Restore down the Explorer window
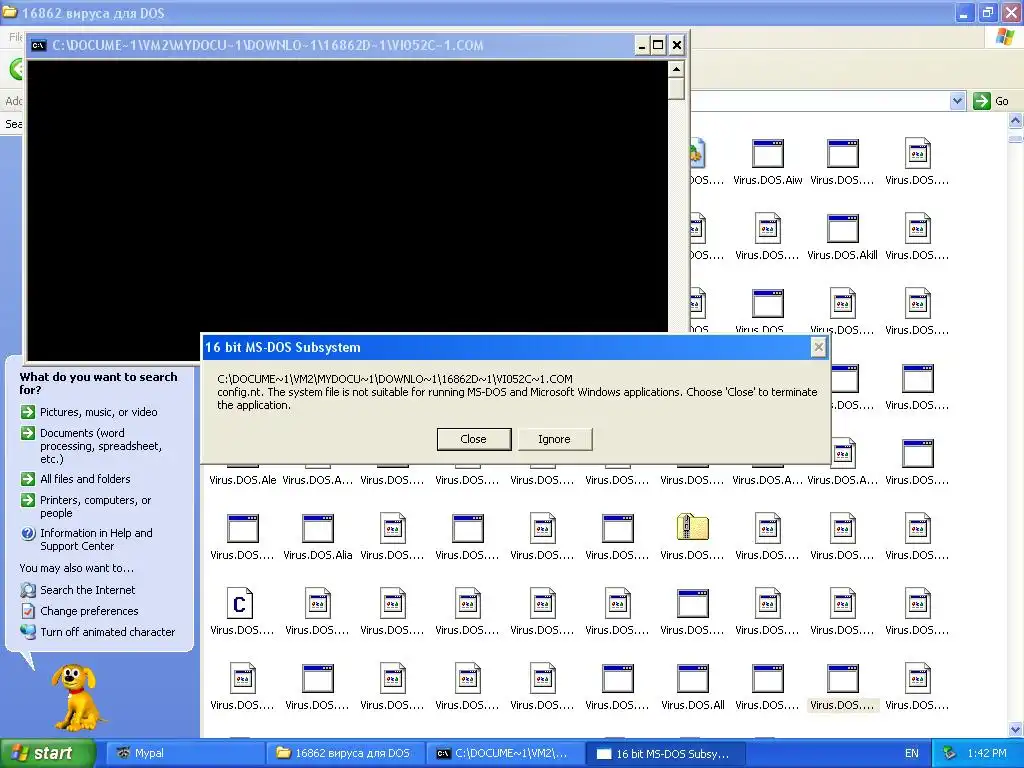Screen dimensions: 1024x768 988,12
